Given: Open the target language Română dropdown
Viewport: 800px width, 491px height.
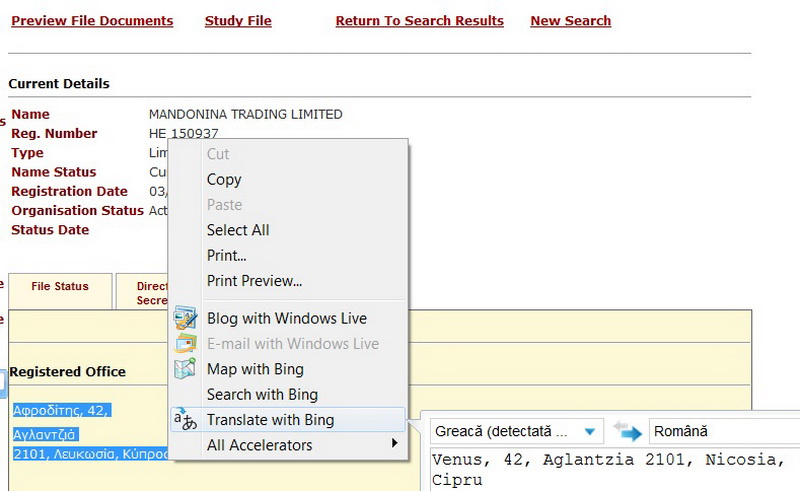Looking at the screenshot, I should point(722,432).
